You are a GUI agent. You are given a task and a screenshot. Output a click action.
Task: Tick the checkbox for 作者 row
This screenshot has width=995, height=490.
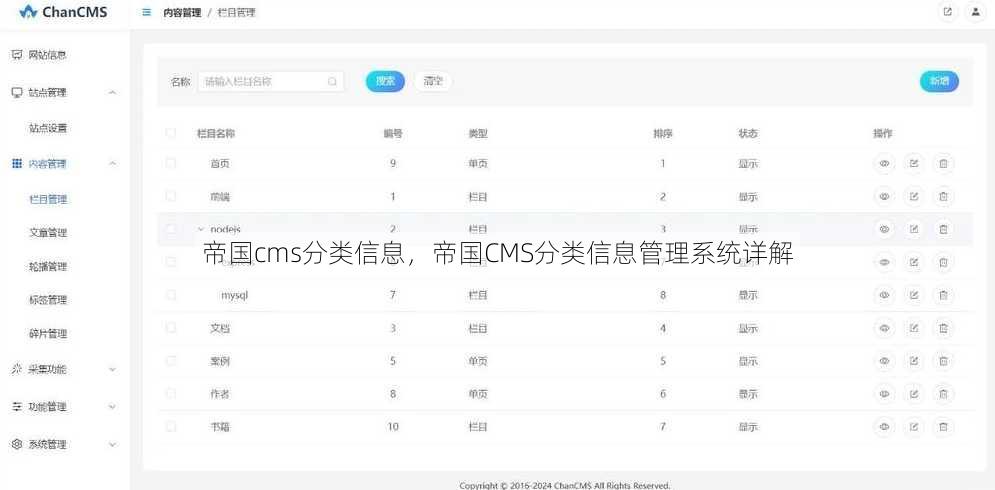click(x=170, y=394)
